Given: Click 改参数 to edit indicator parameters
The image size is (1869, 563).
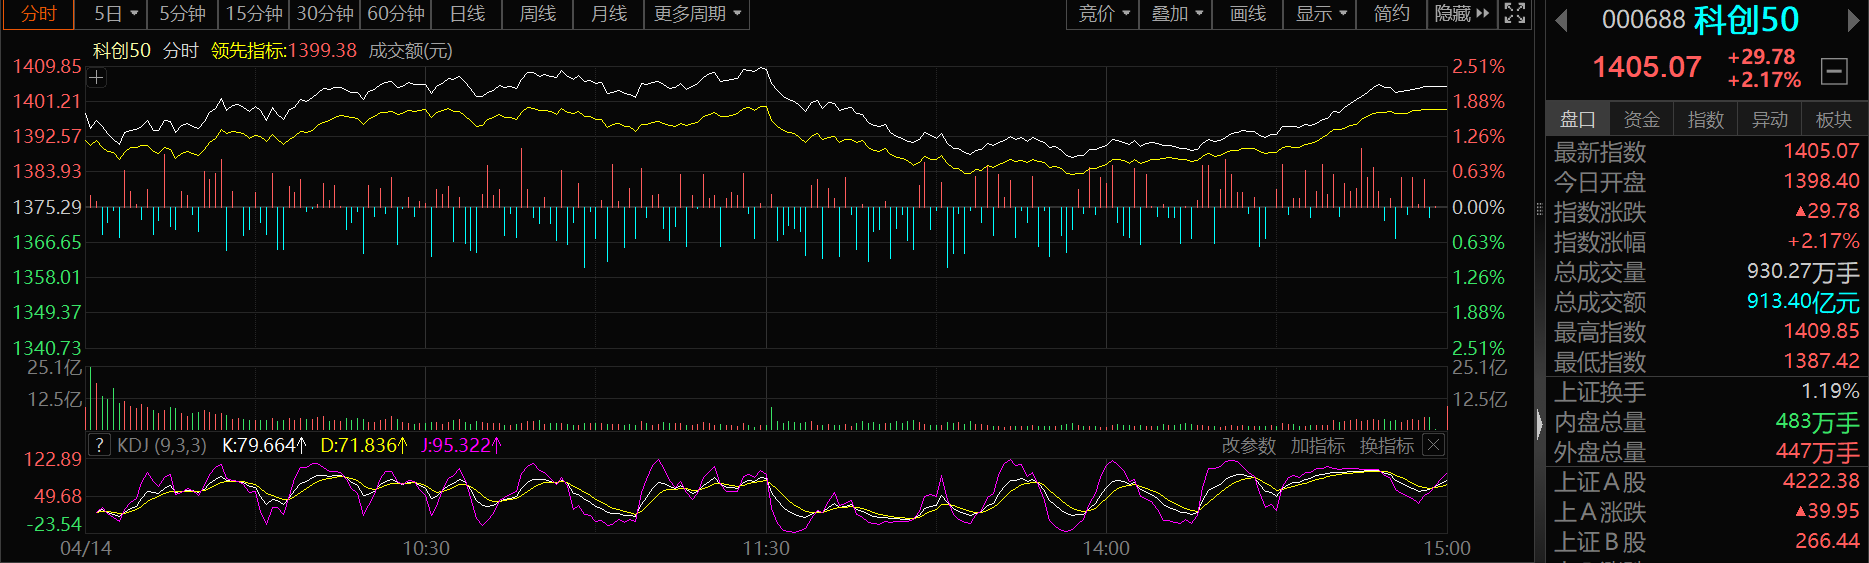Looking at the screenshot, I should click(1248, 445).
